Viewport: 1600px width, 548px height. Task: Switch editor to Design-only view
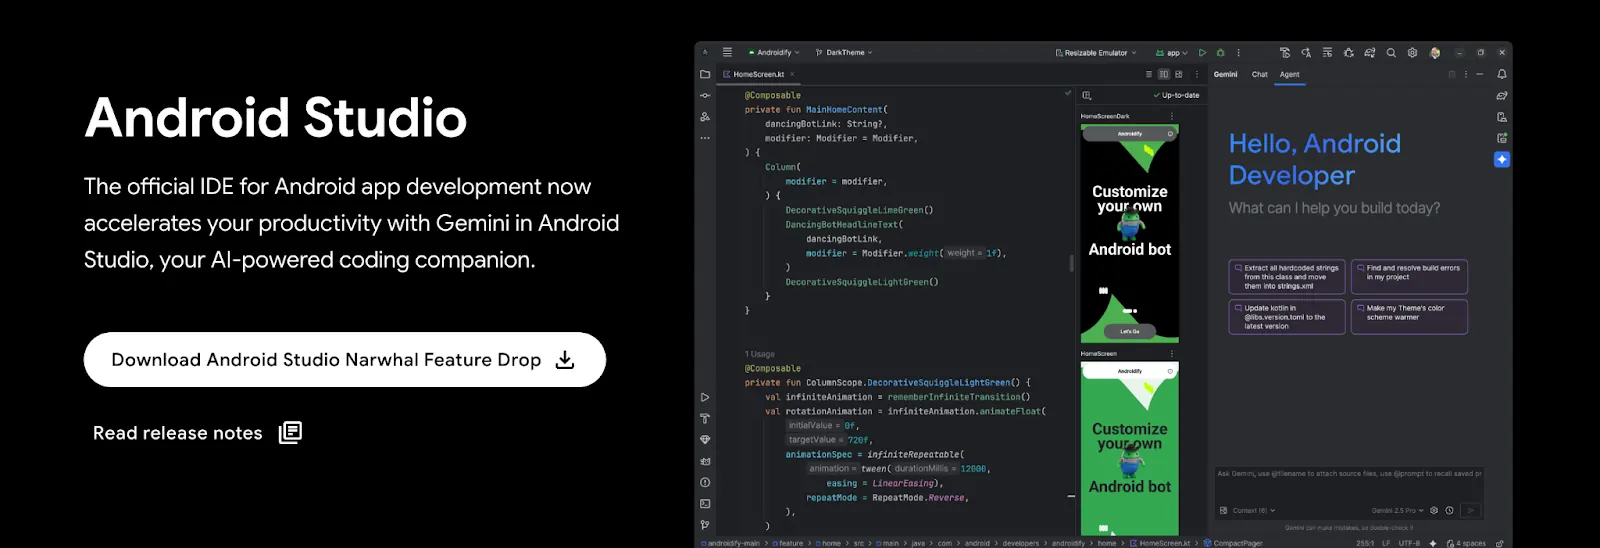(1179, 74)
